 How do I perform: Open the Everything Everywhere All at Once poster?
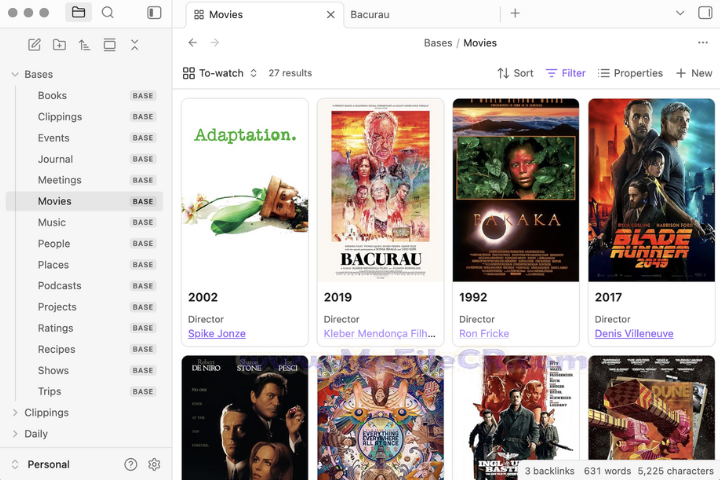(x=380, y=418)
